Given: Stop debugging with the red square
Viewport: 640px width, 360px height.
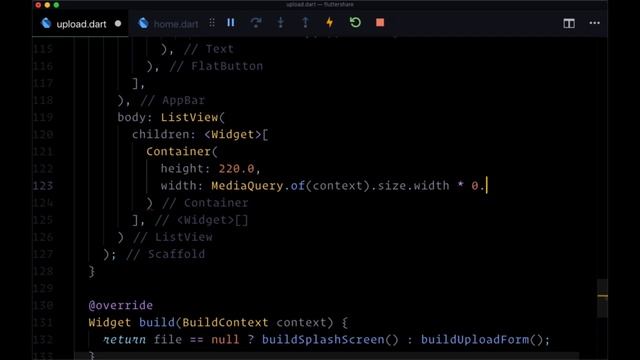Looking at the screenshot, I should pyautogui.click(x=380, y=23).
